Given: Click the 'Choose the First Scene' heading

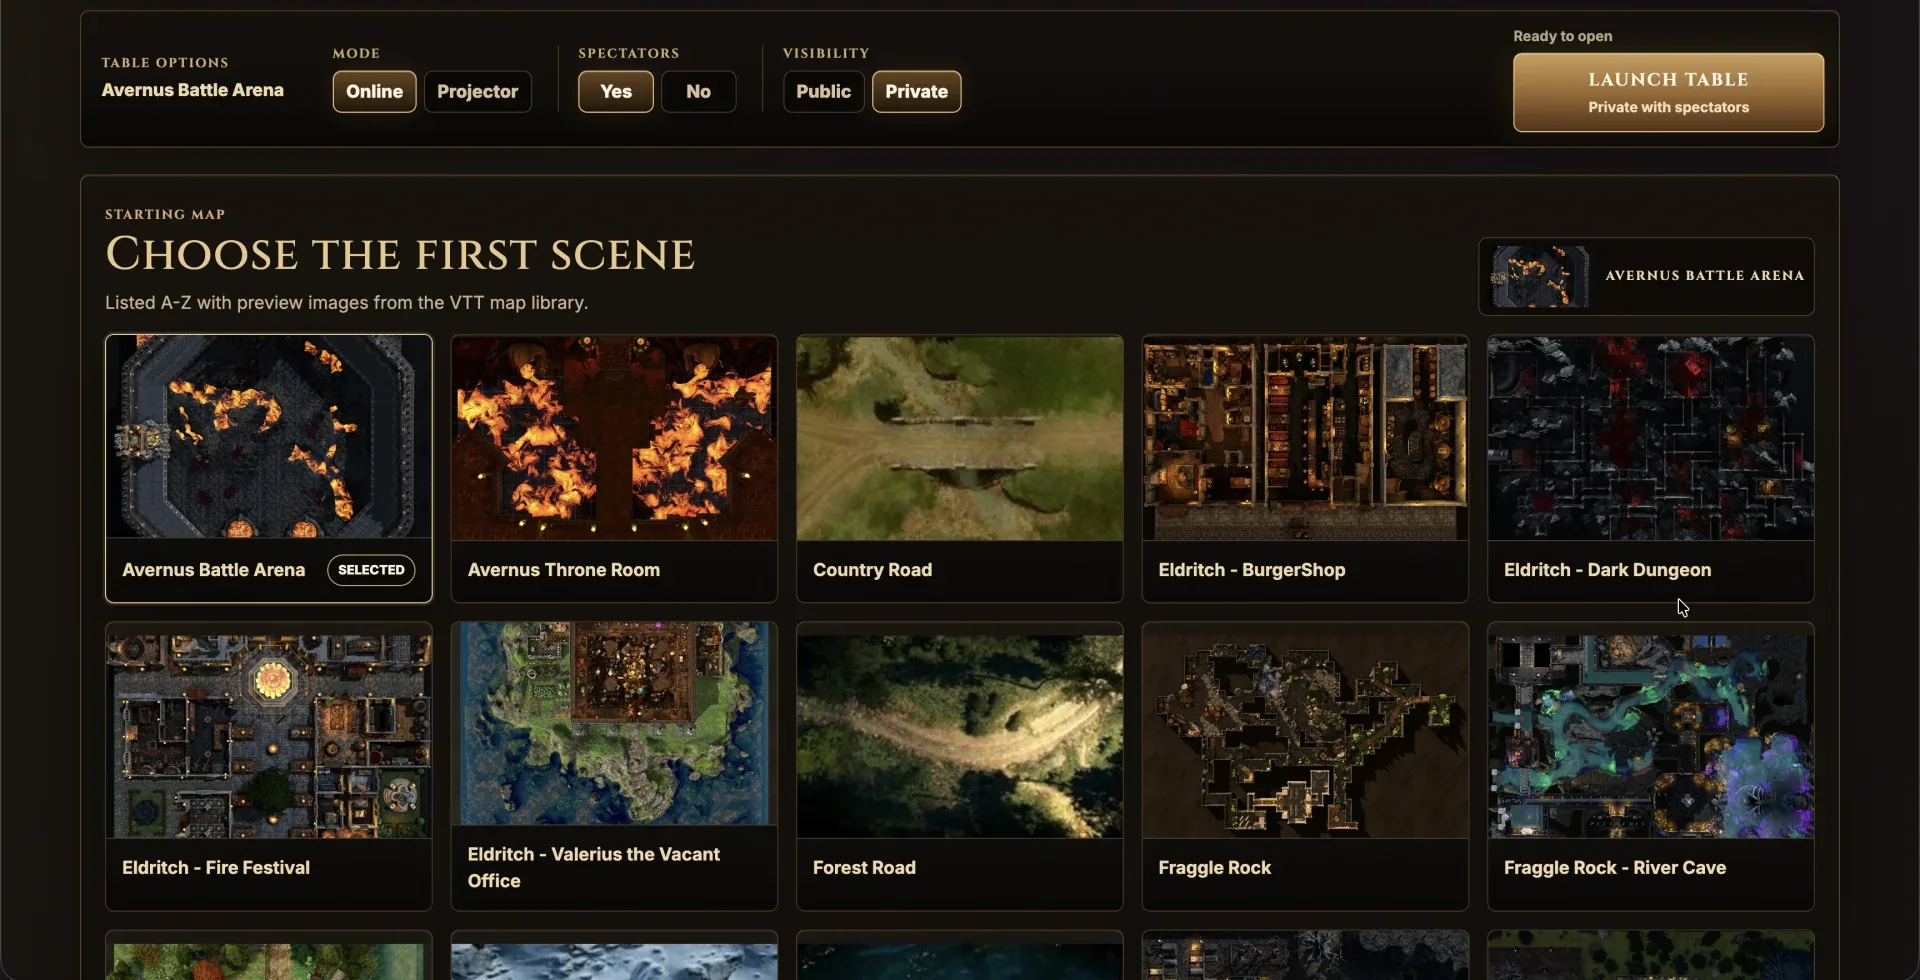Looking at the screenshot, I should pyautogui.click(x=400, y=255).
